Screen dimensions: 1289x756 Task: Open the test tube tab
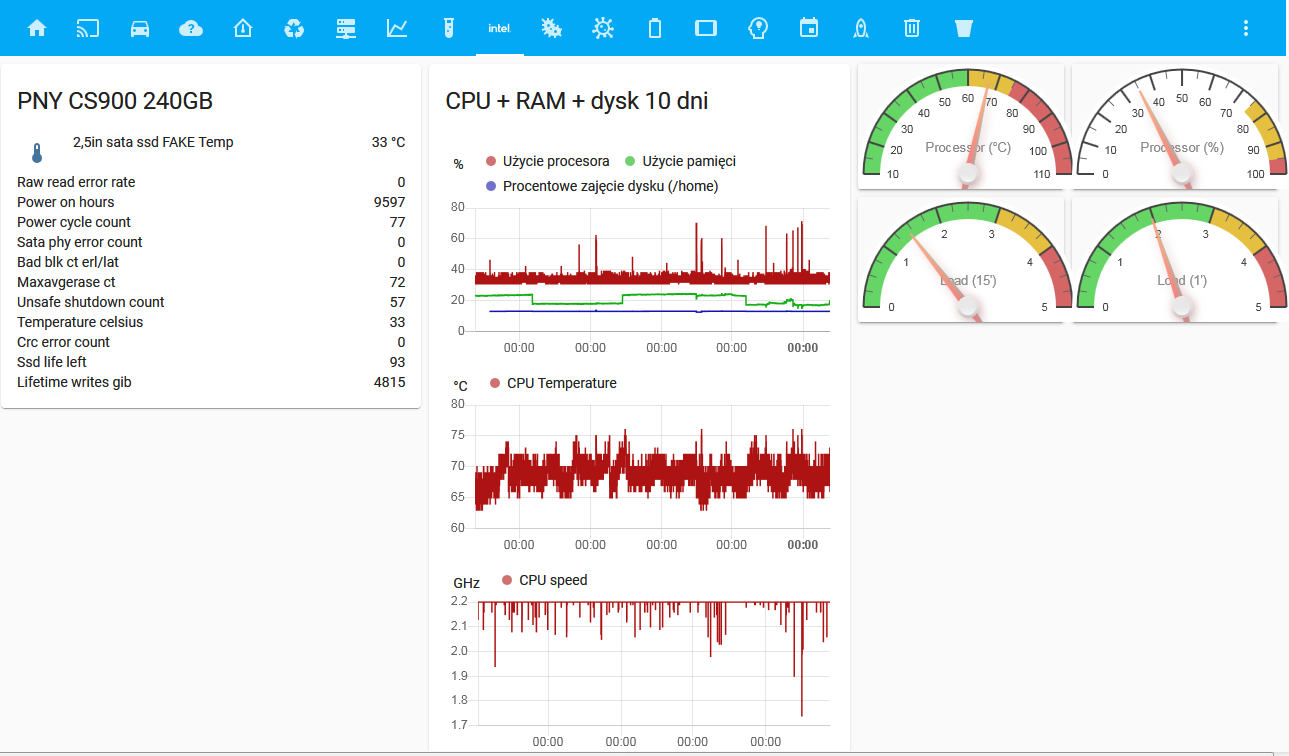449,28
